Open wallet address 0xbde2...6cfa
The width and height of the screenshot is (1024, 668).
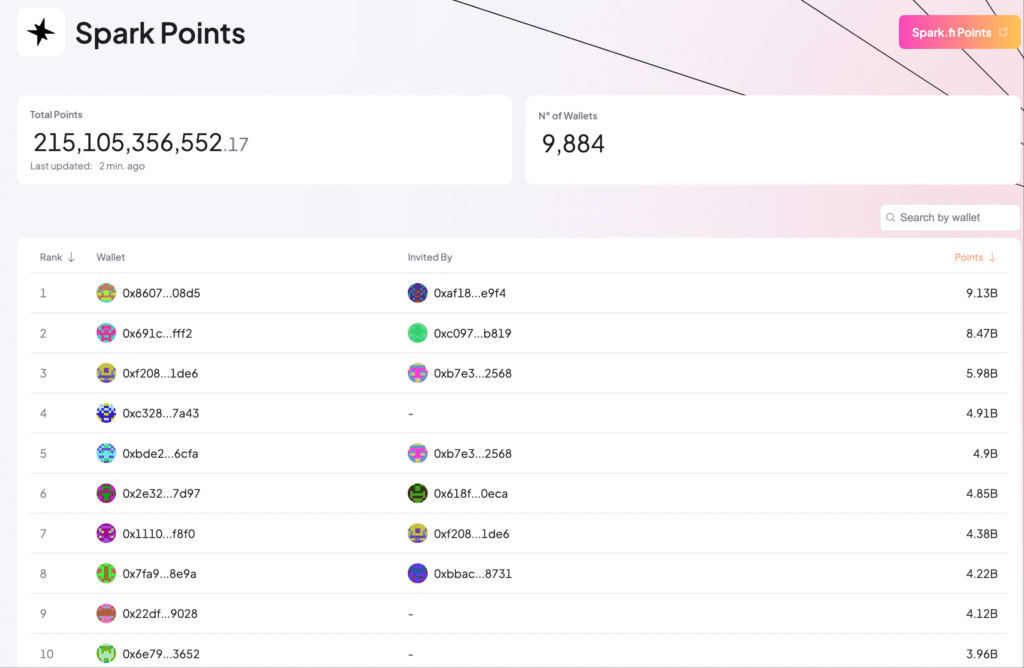coord(160,453)
